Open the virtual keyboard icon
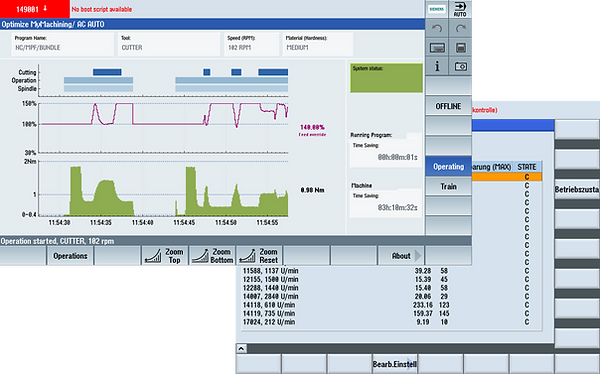 [437, 47]
